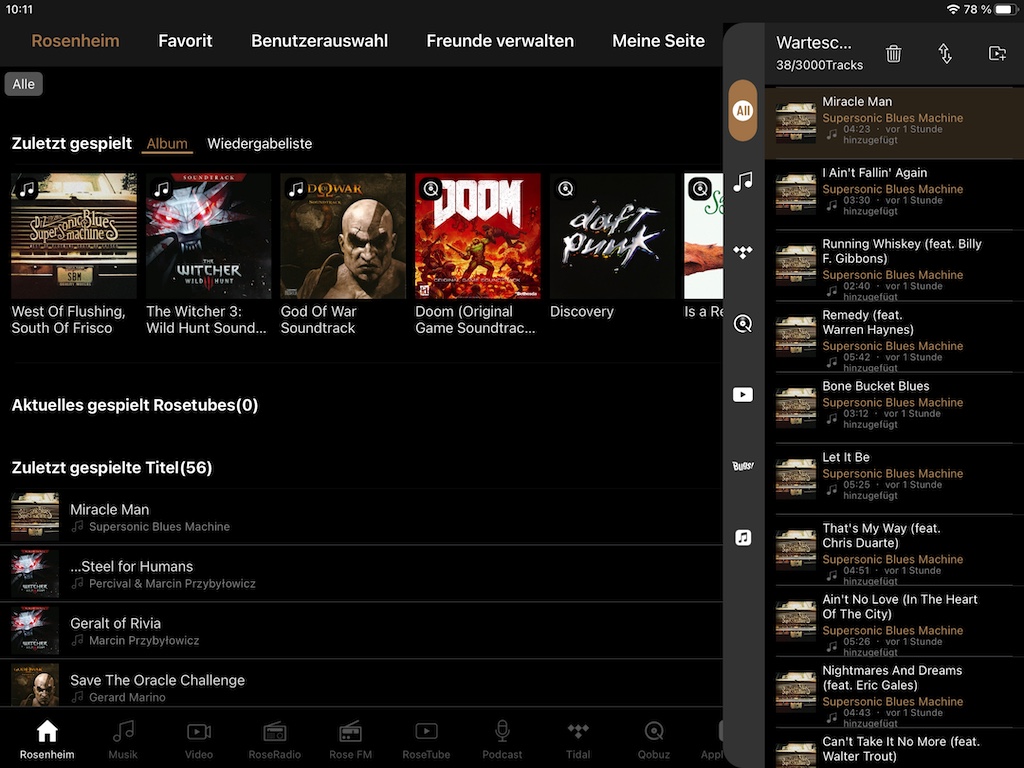Screen dimensions: 1024x768
Task: Open the Meine Seite tab
Action: click(658, 40)
